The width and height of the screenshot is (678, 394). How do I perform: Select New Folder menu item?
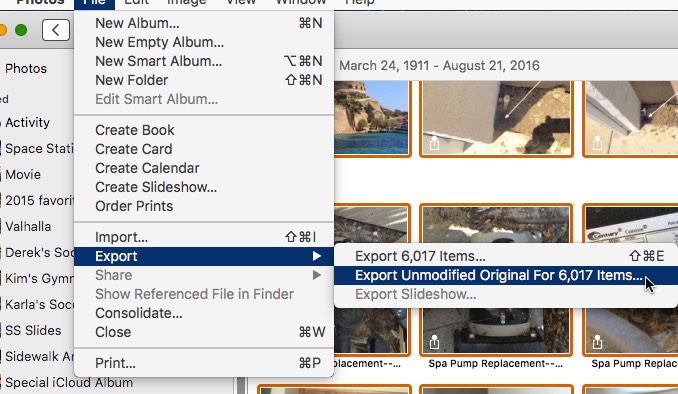pos(204,80)
